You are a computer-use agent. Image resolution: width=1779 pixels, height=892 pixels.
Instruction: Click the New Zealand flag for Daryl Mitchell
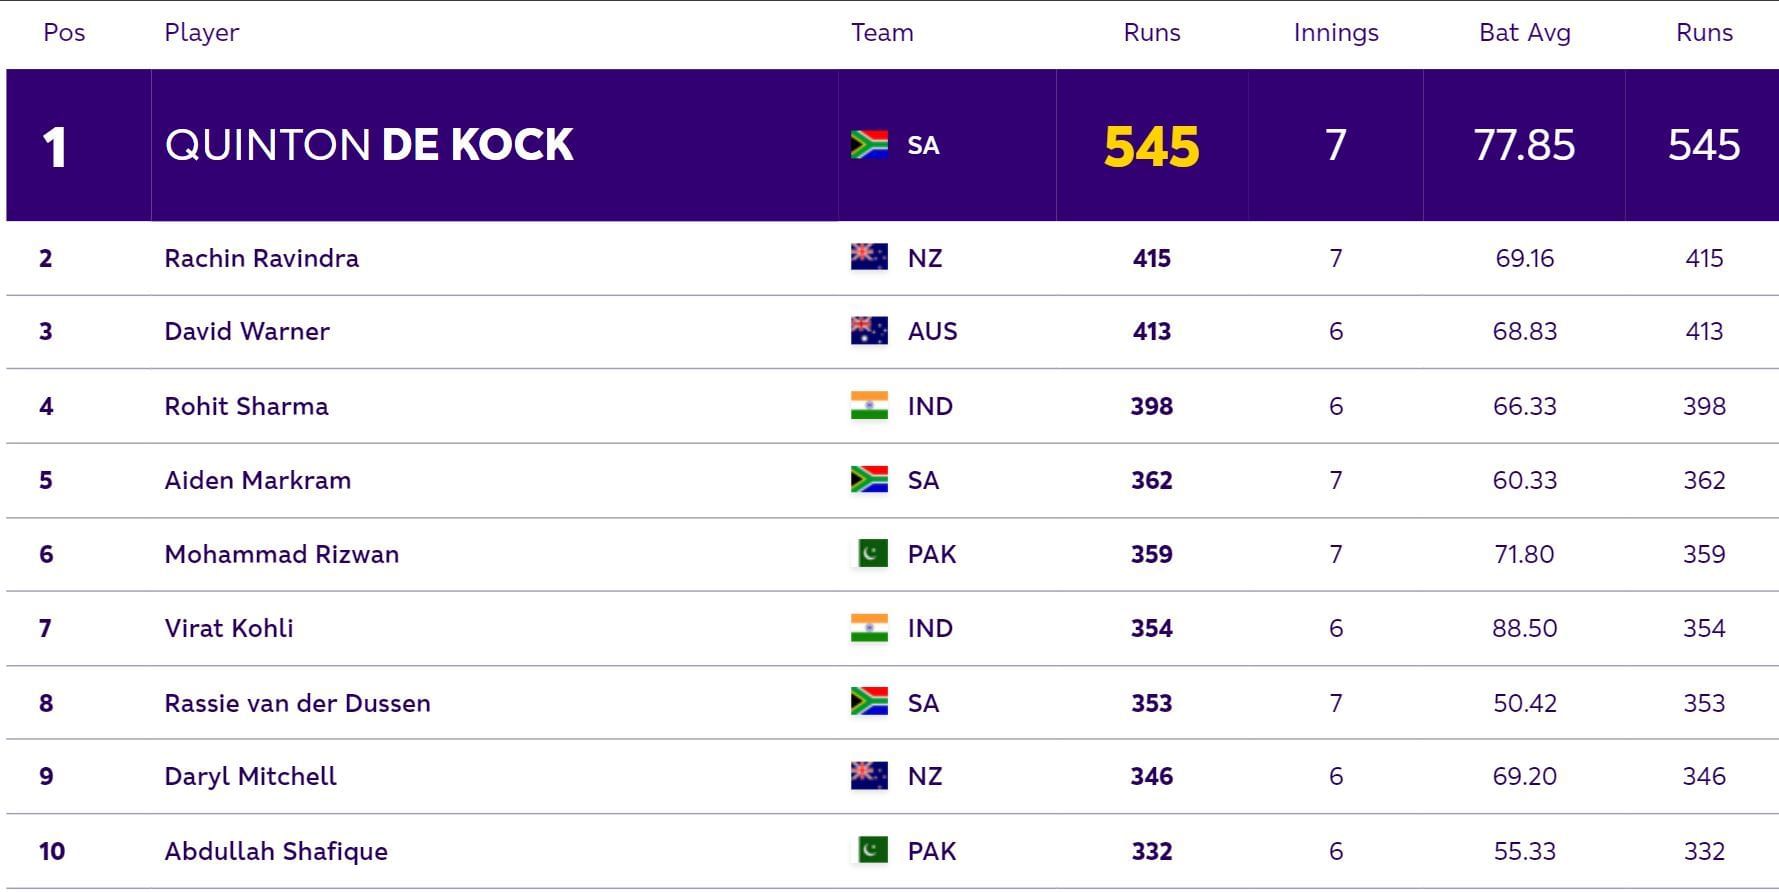[x=868, y=775]
